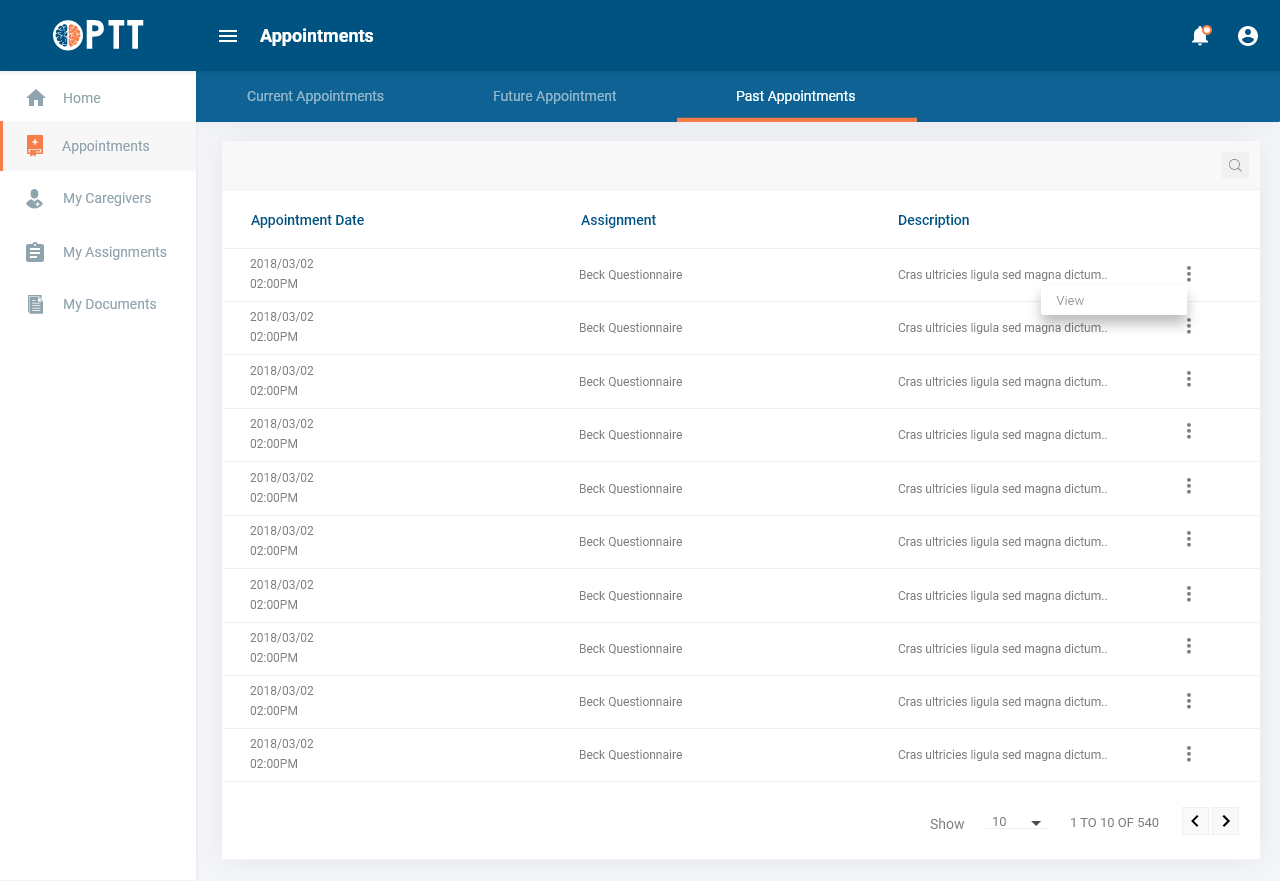Click the Assignment column header
This screenshot has width=1280, height=881.
pyautogui.click(x=618, y=220)
